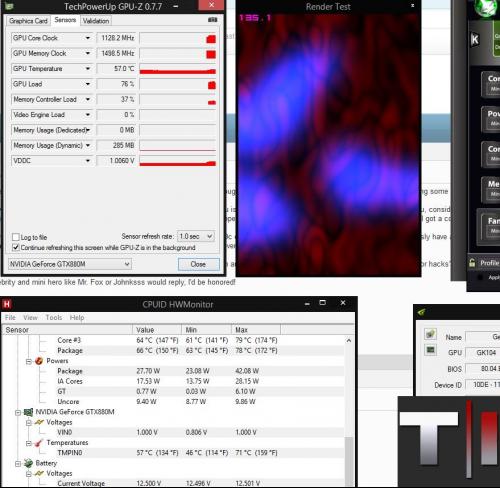Image resolution: width=500 pixels, height=488 pixels.
Task: Maximize the CPUID HWMonitor window
Action: click(x=322, y=303)
